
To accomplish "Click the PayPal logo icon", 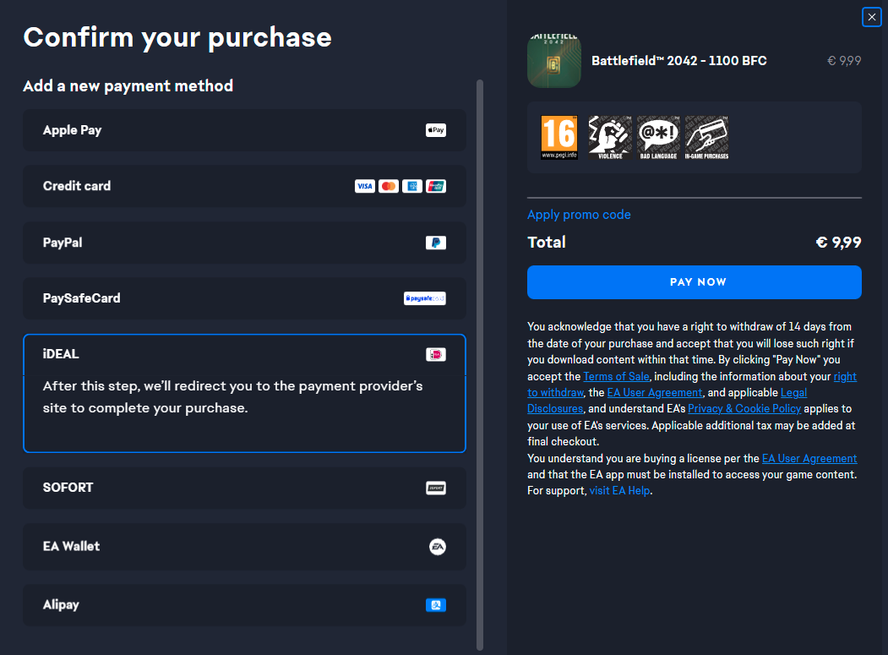I will point(436,242).
